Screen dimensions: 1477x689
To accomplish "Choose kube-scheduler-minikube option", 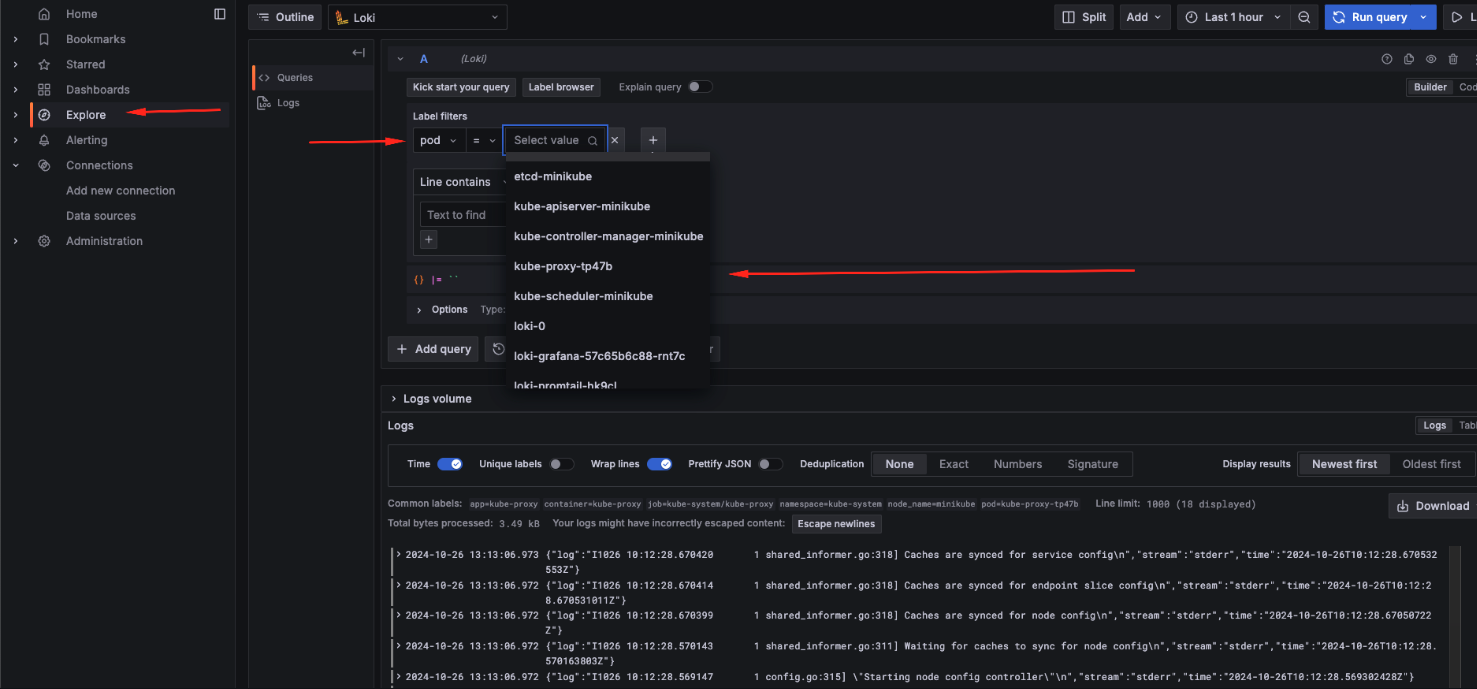I will pyautogui.click(x=608, y=296).
